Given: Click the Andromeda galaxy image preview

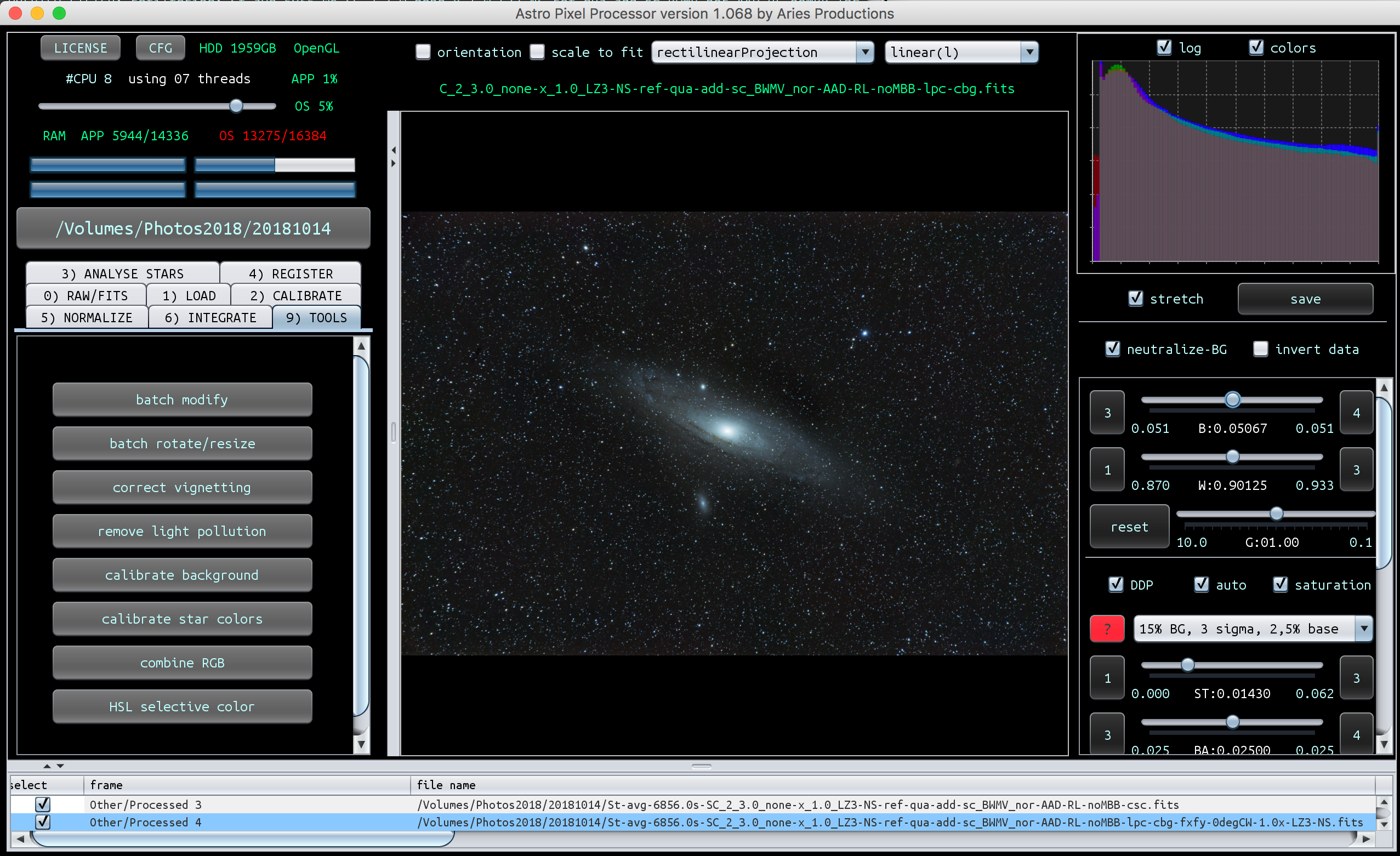Looking at the screenshot, I should 735,434.
